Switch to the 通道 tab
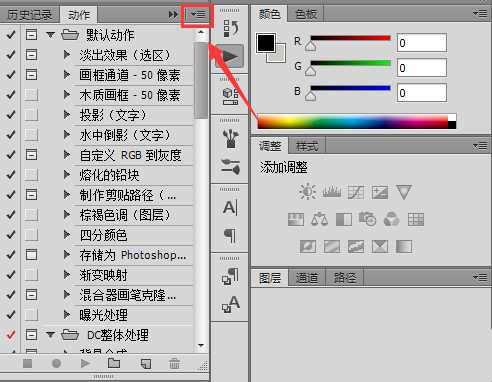This screenshot has height=382, width=492. 307,278
